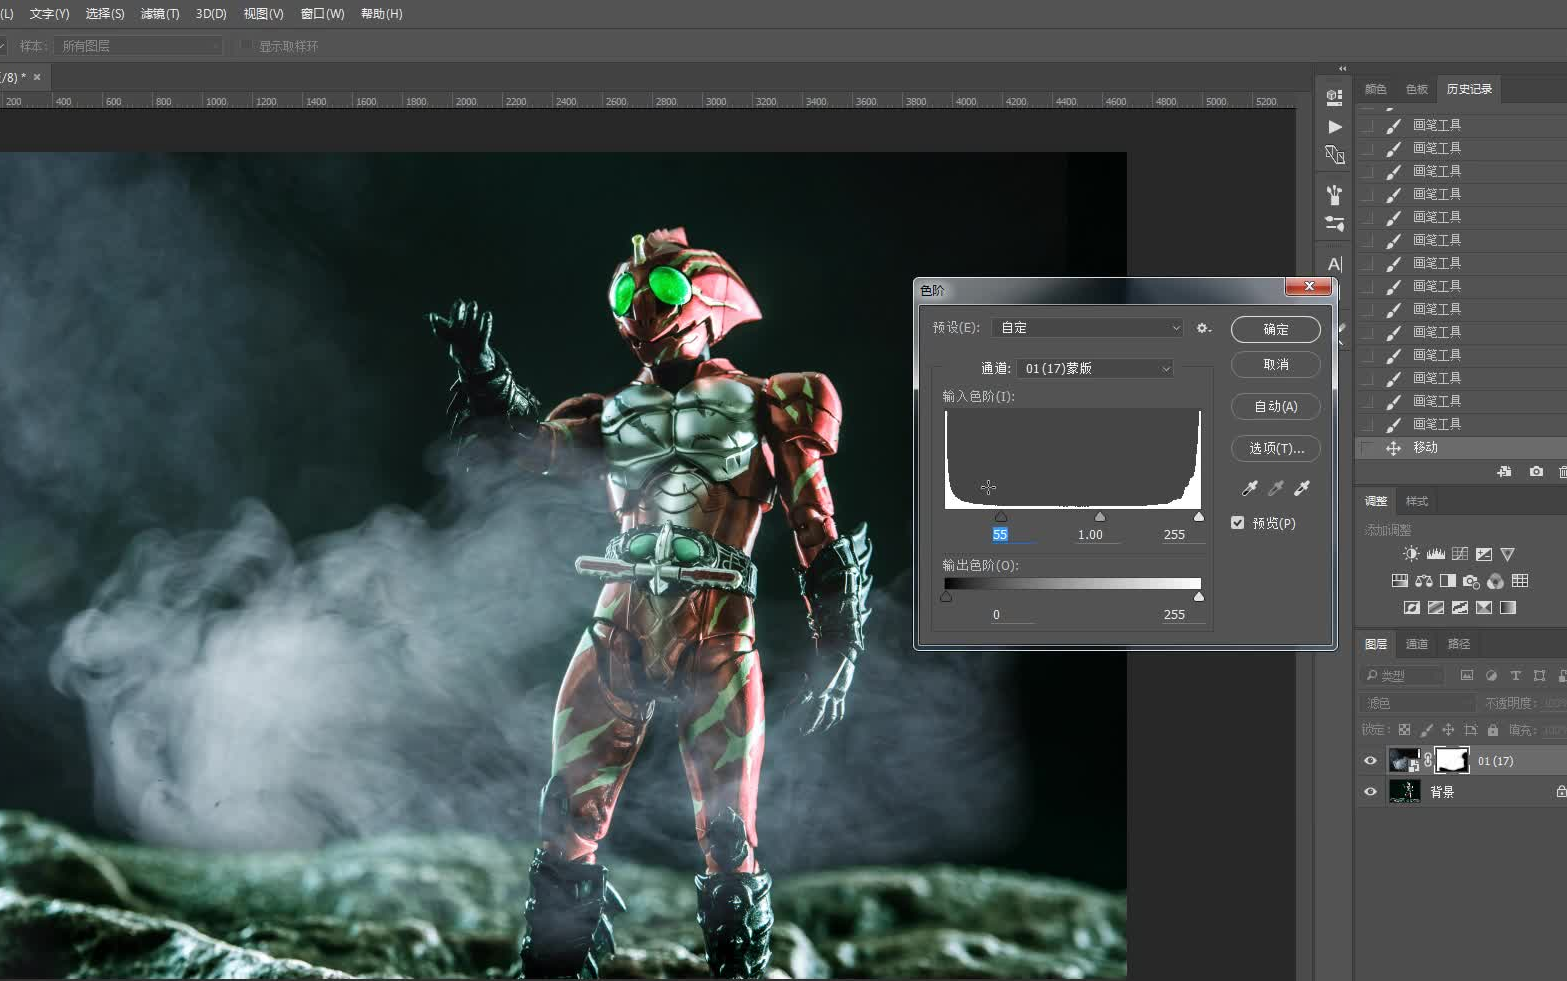Screen dimensions: 1567x981
Task: Add a Color Balance adjustment
Action: click(1423, 581)
